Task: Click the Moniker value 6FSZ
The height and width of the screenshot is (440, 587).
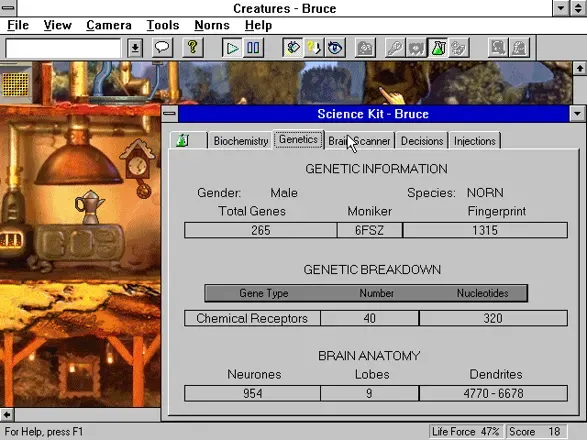Action: click(x=369, y=230)
